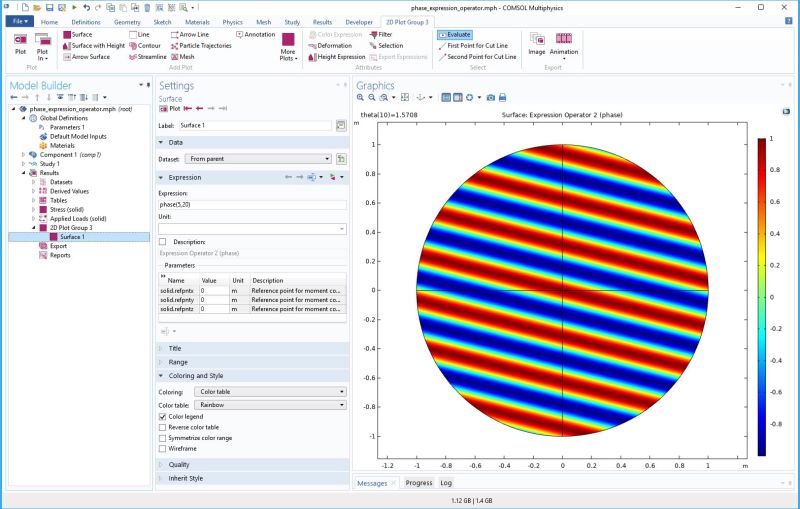
Task: Open the Progress tab
Action: pyautogui.click(x=419, y=483)
